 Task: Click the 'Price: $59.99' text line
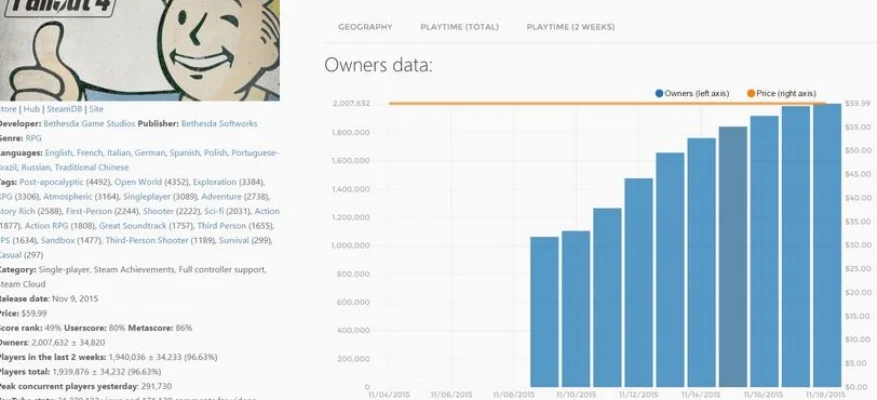(23, 313)
